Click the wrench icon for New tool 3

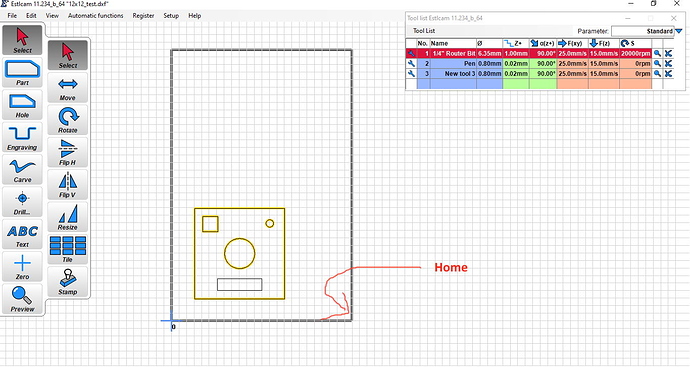(x=411, y=73)
